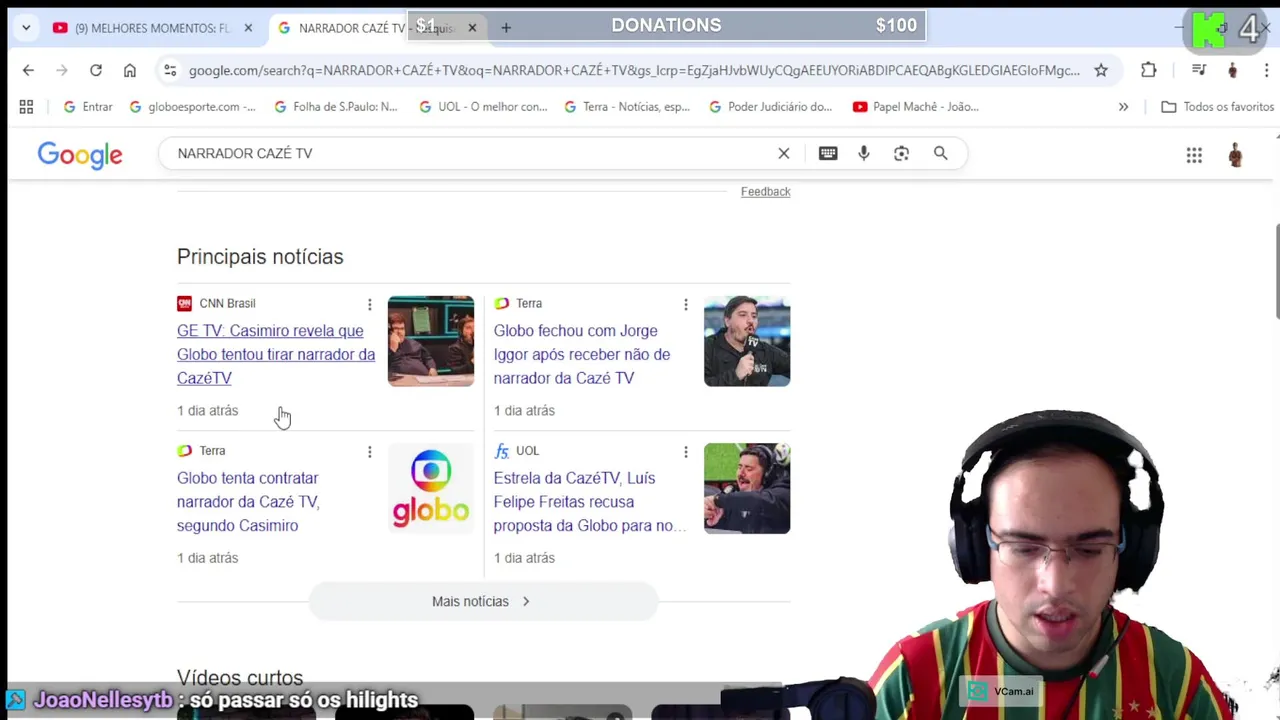Click the UOL source label

(x=527, y=452)
